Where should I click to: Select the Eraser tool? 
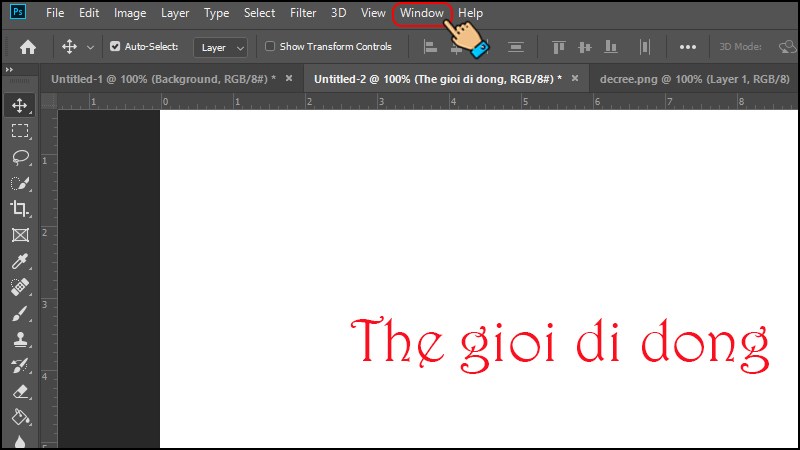tap(20, 391)
